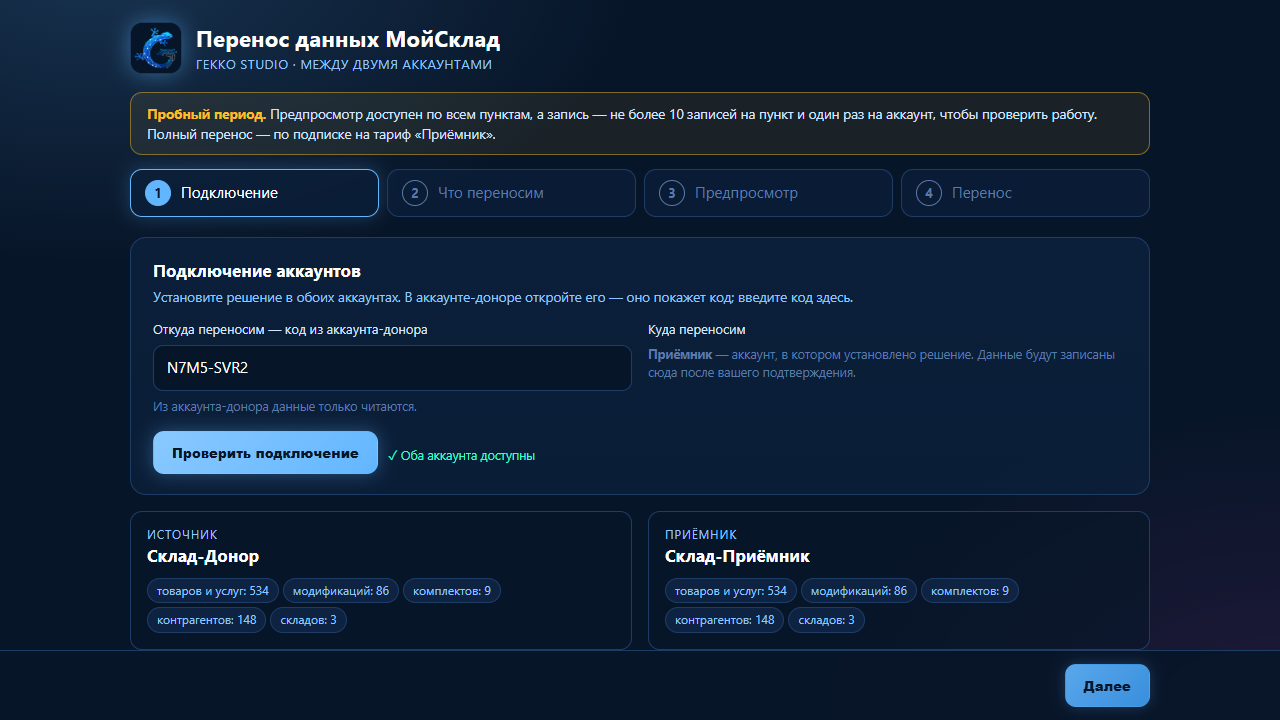Click the Перенос данных МойСклад heading

click(348, 40)
